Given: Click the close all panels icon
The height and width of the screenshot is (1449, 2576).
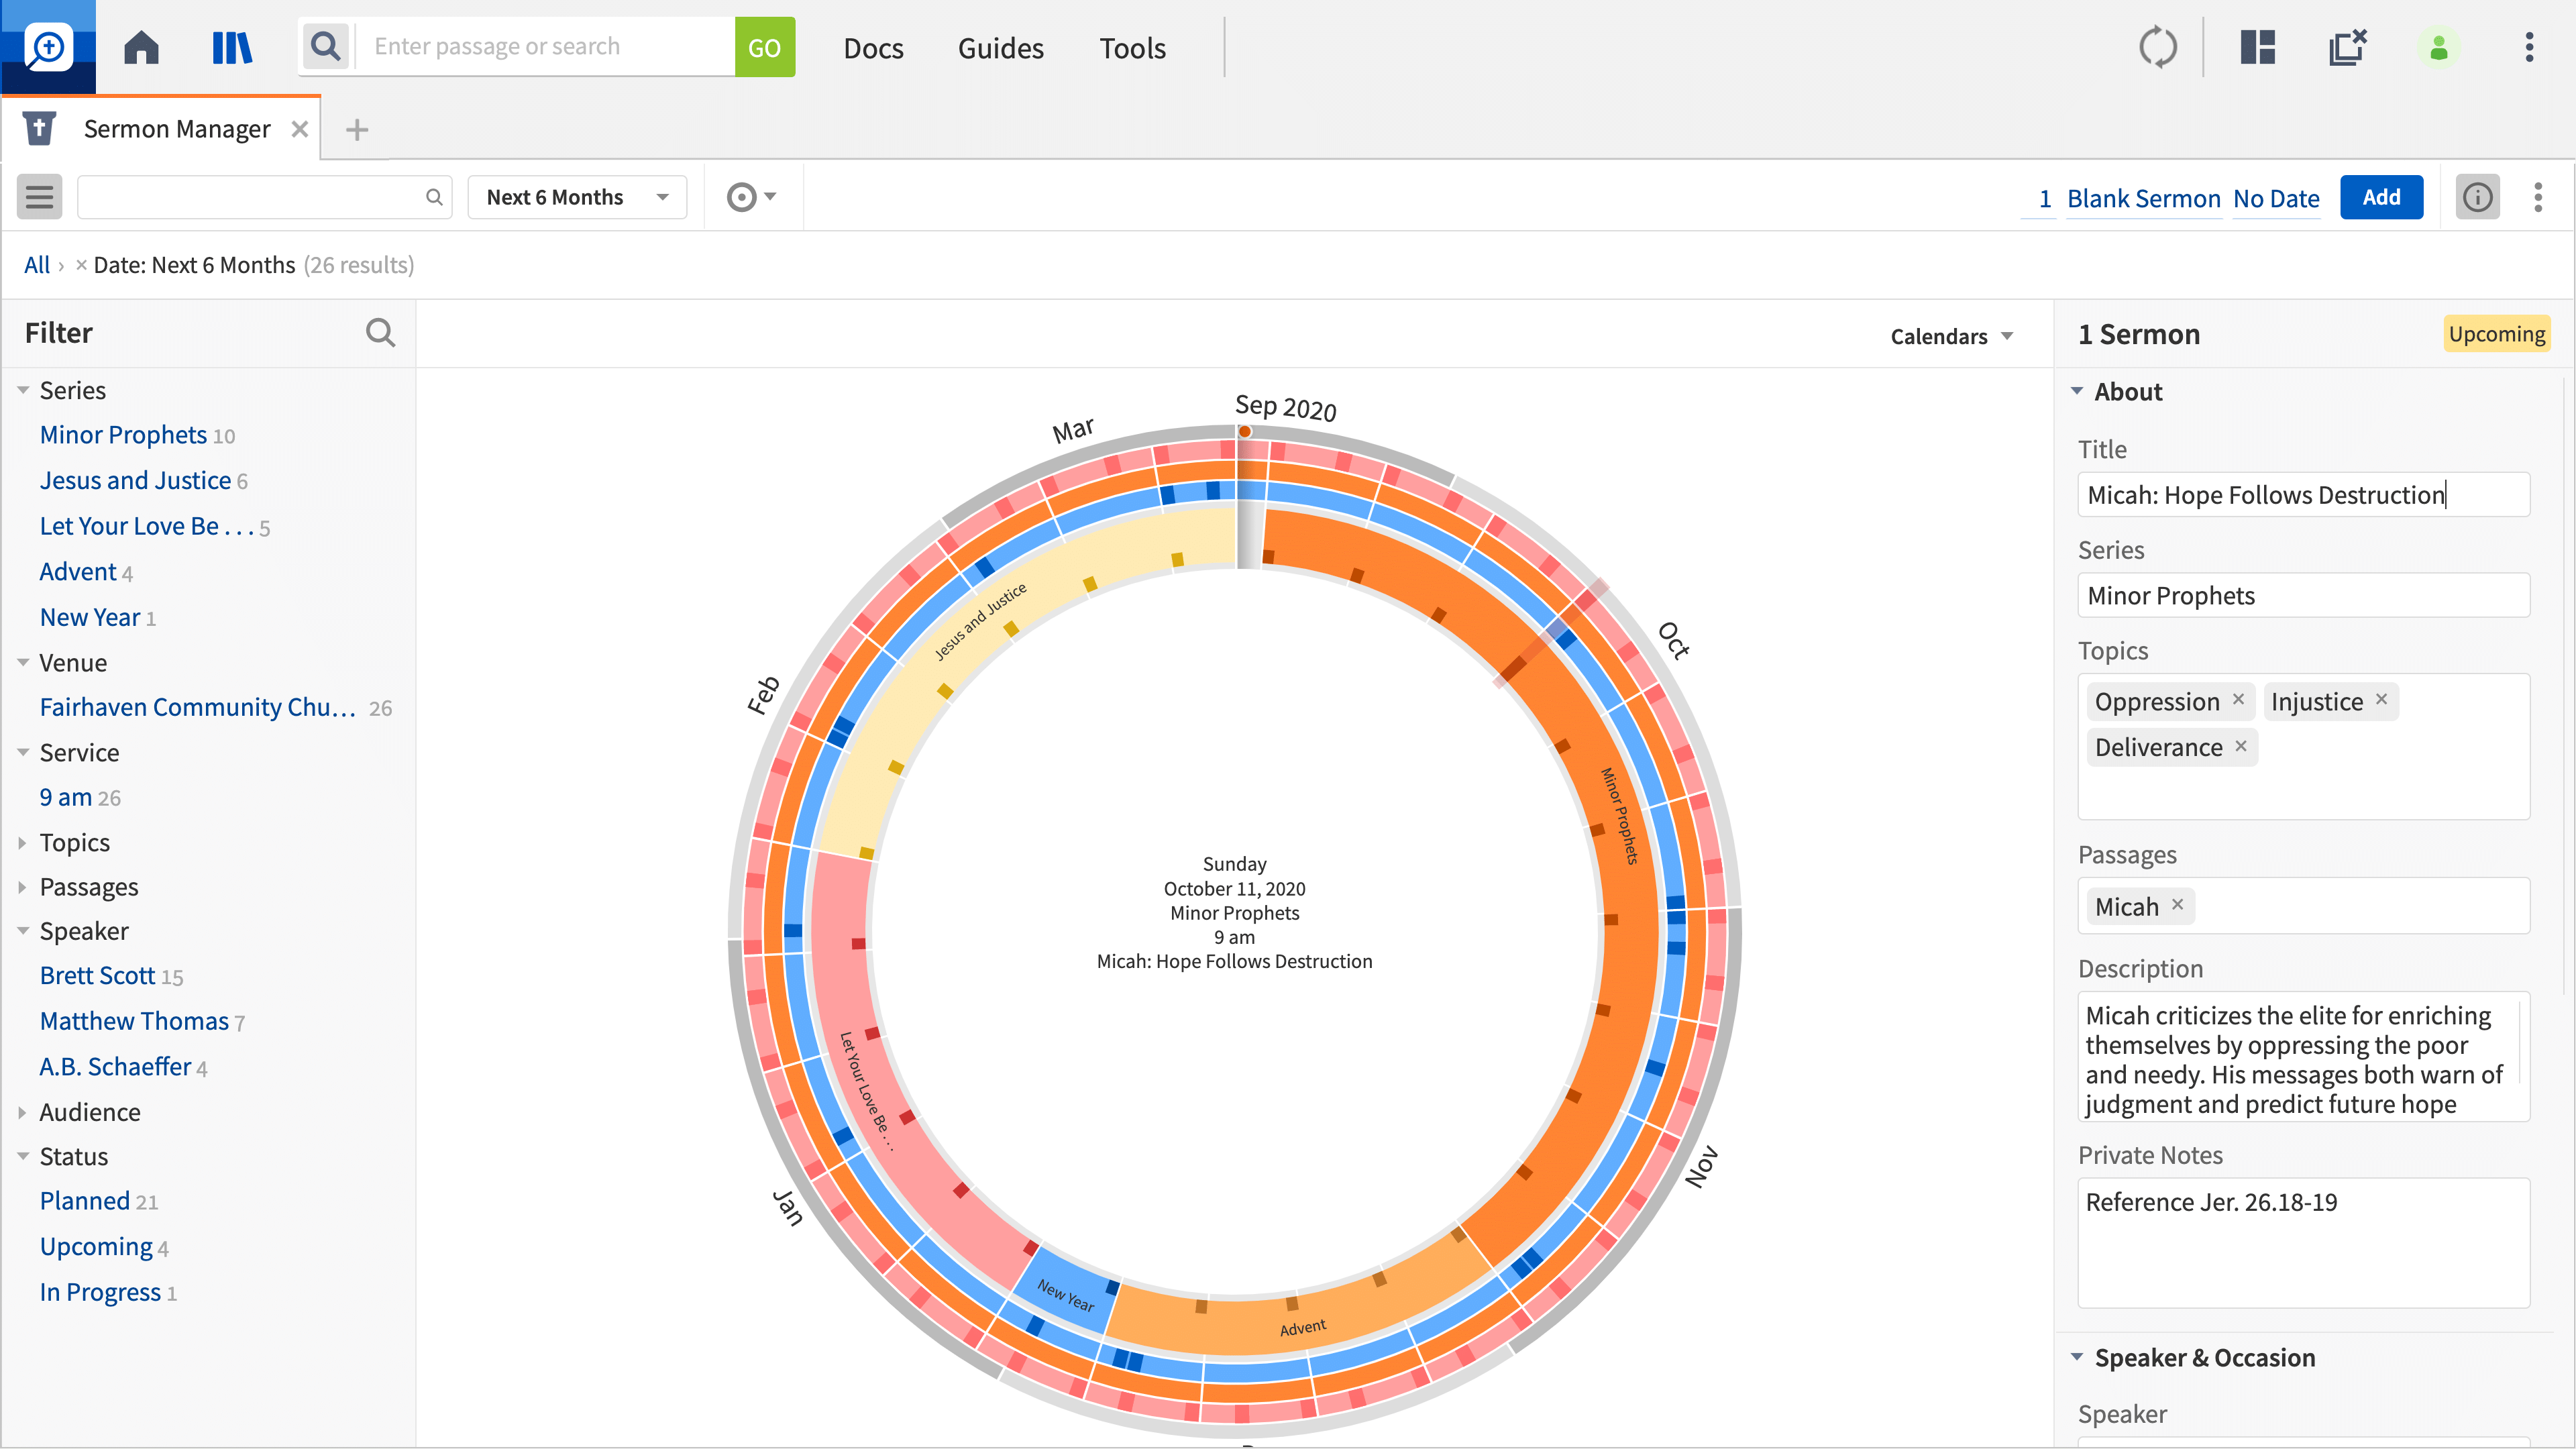Looking at the screenshot, I should 2346,47.
